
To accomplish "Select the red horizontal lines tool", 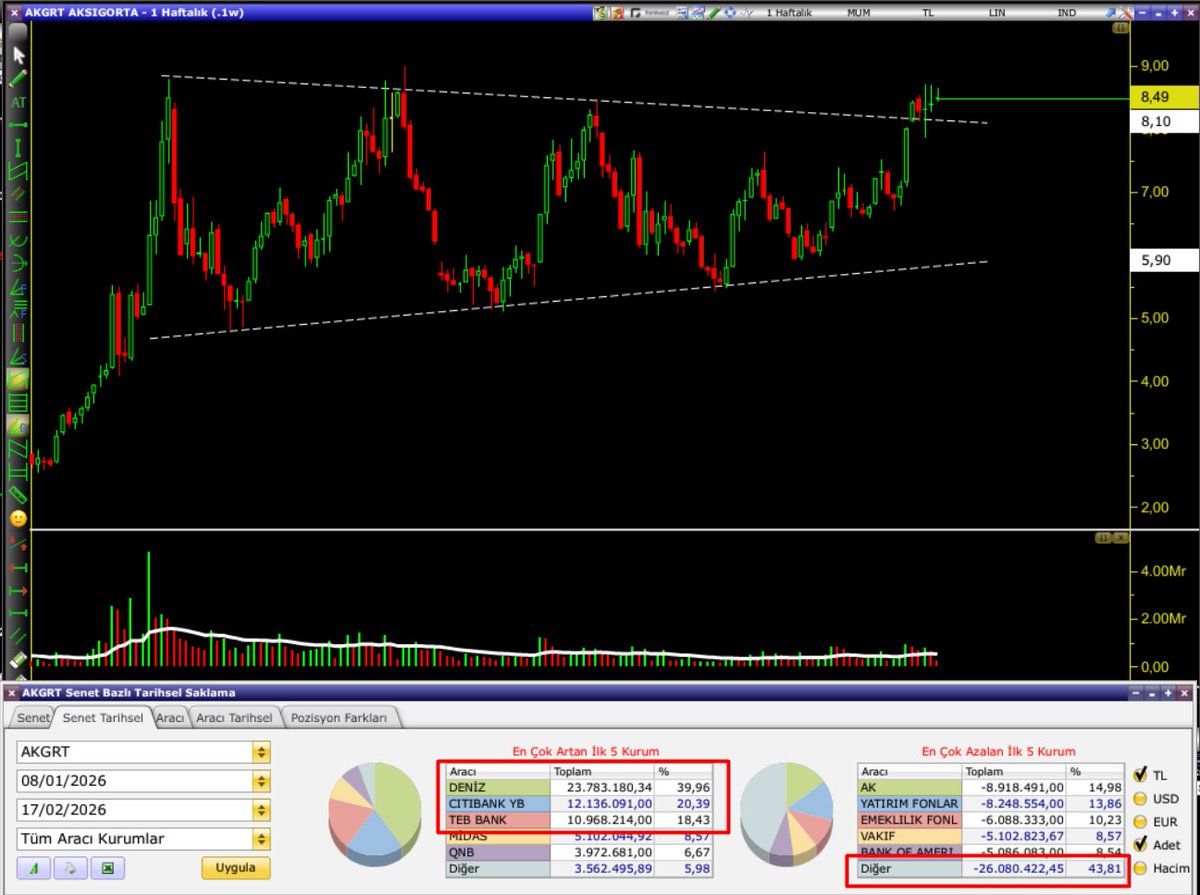I will pos(19,215).
